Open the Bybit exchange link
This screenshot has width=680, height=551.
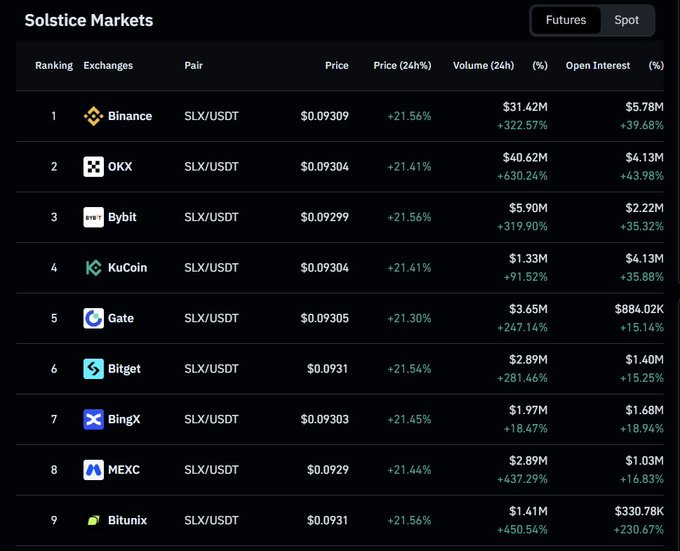pos(122,217)
